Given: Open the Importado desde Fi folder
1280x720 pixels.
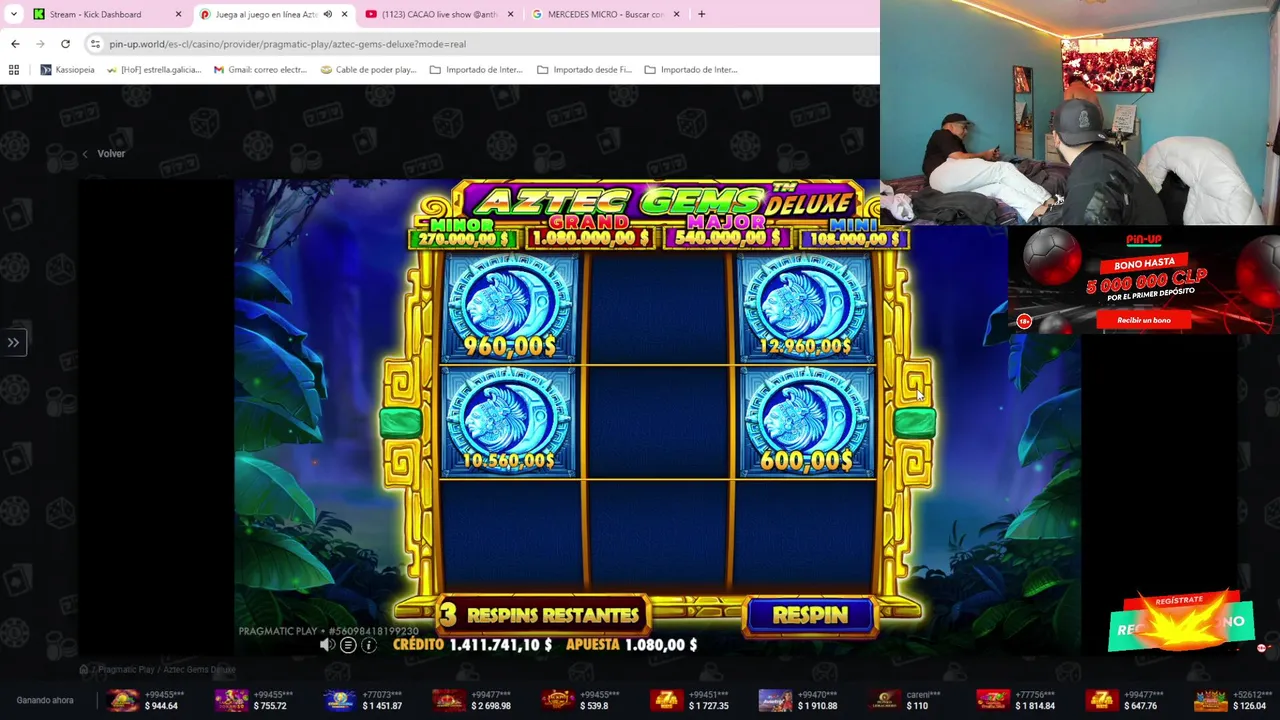Looking at the screenshot, I should coord(584,70).
